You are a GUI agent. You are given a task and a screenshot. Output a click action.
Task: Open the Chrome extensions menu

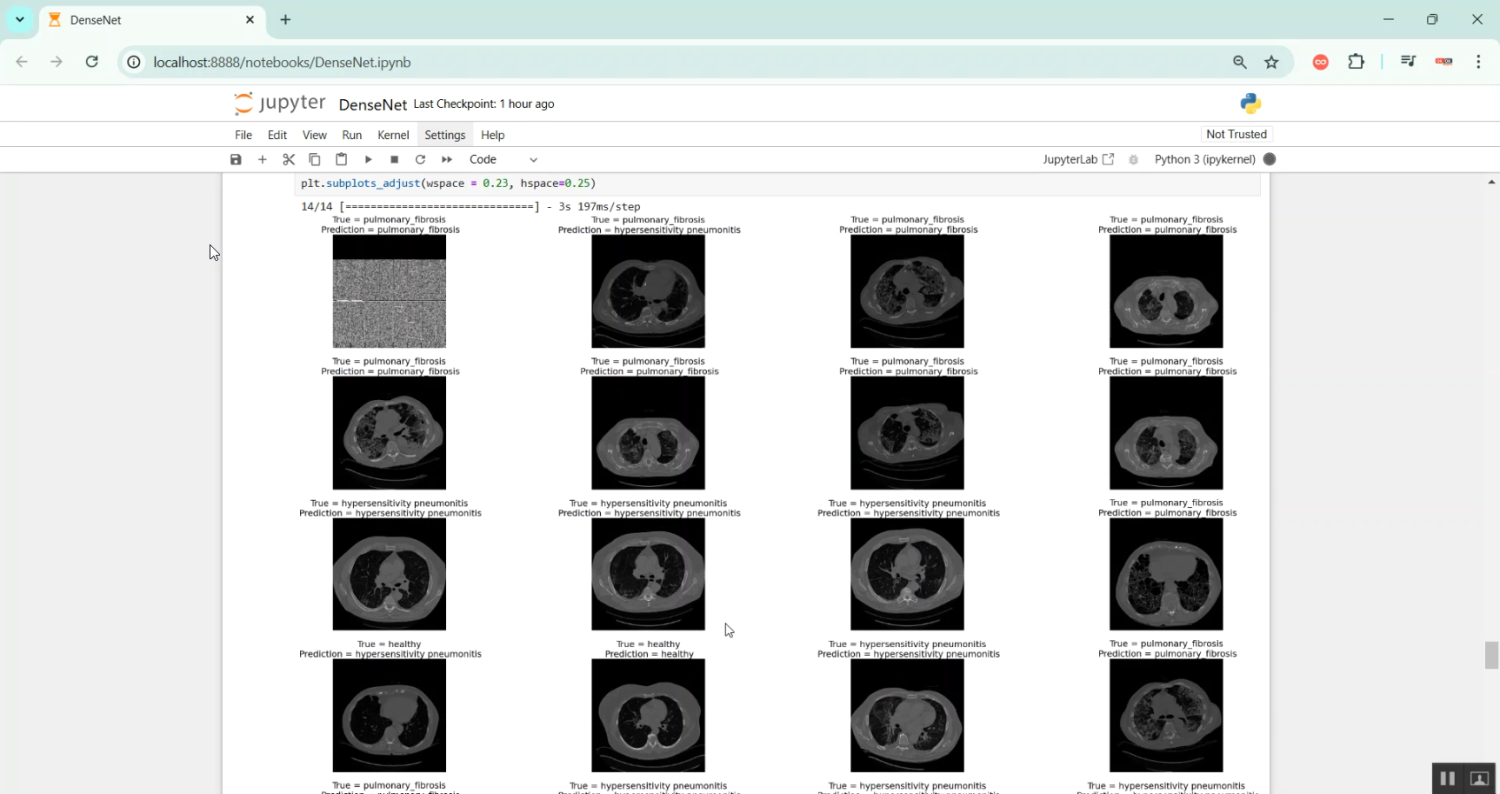[1356, 62]
